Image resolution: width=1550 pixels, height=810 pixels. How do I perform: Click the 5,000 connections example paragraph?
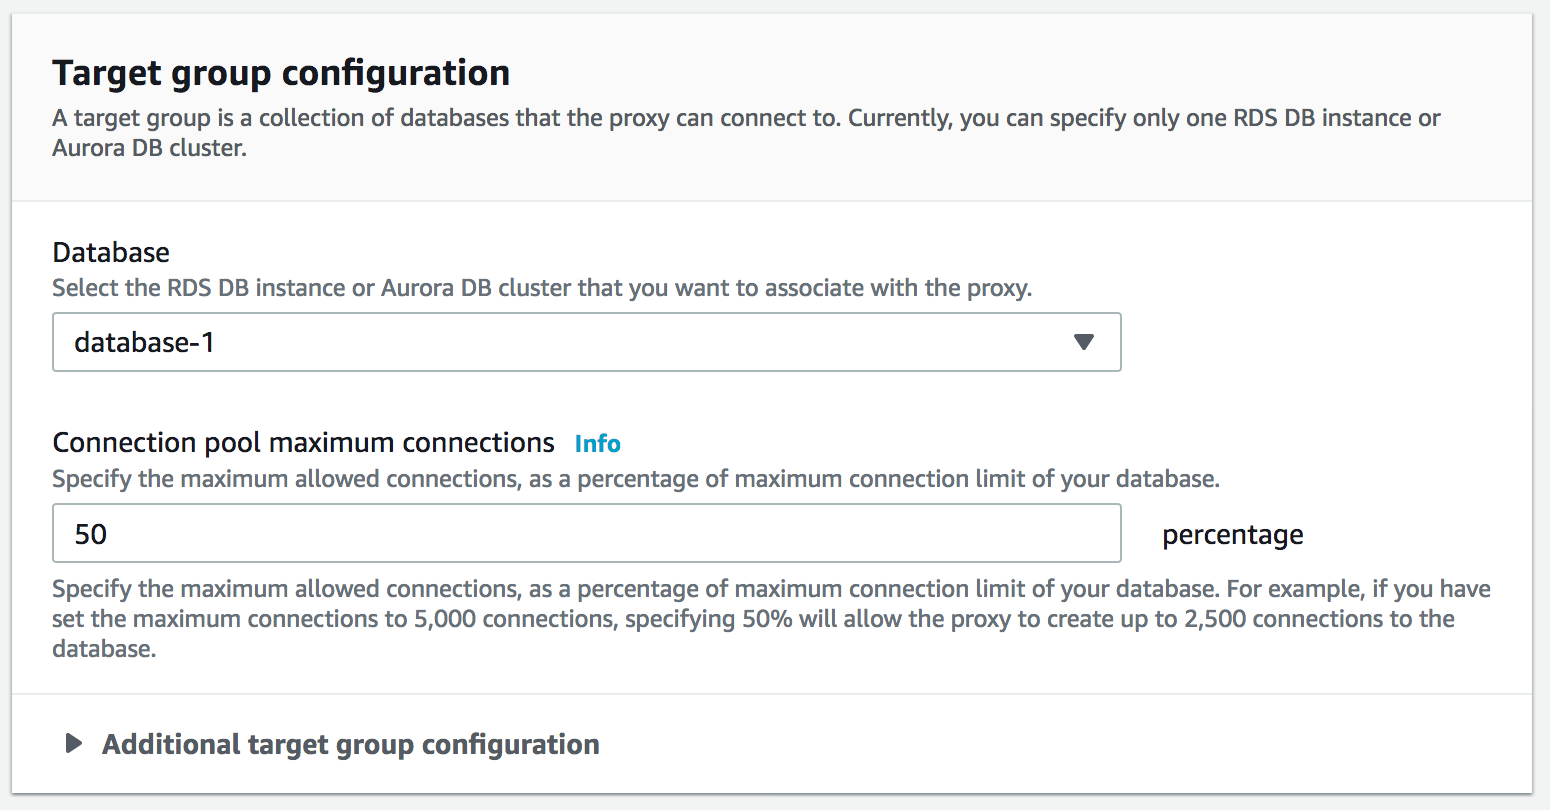tap(770, 618)
